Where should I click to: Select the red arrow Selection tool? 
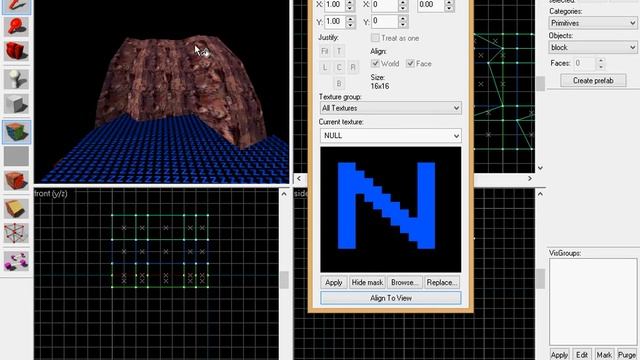click(16, 6)
